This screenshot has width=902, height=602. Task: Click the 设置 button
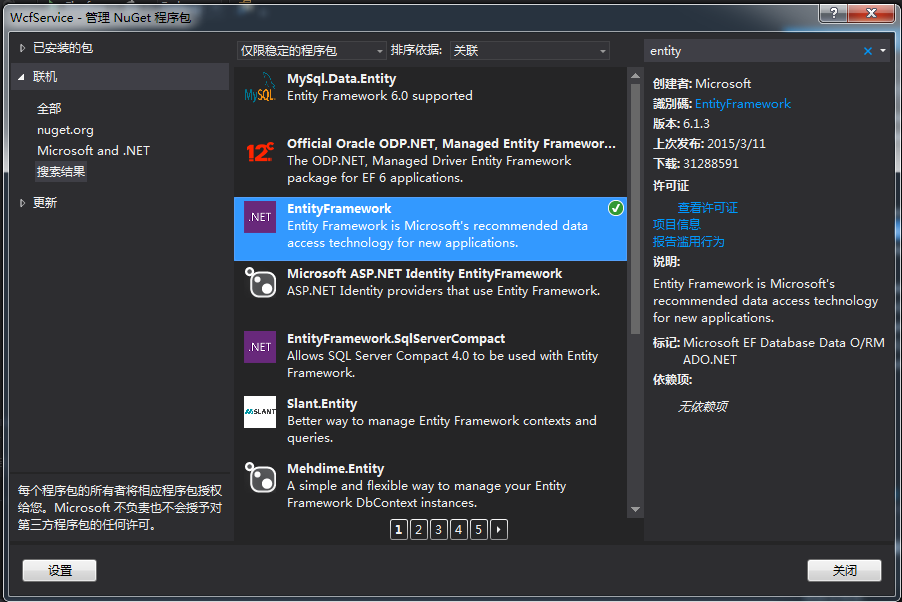(x=59, y=570)
